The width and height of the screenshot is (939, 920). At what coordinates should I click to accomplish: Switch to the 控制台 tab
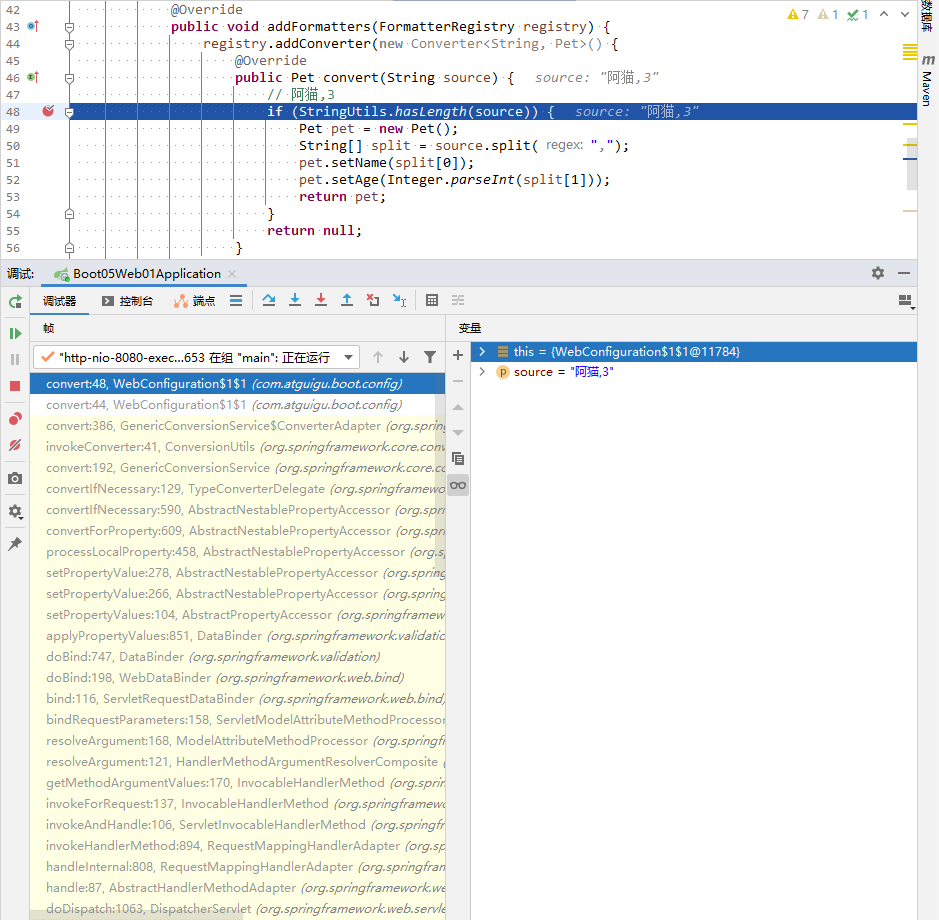(128, 301)
